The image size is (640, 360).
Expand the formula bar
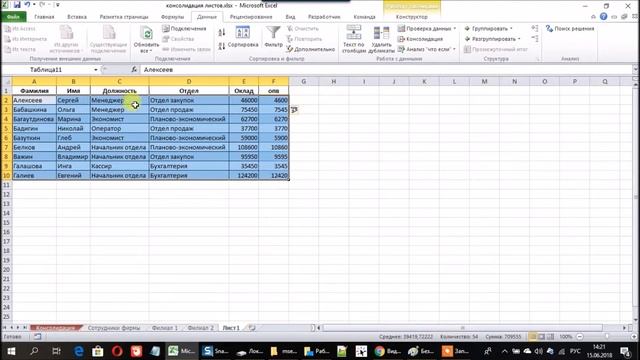pyautogui.click(x=635, y=70)
